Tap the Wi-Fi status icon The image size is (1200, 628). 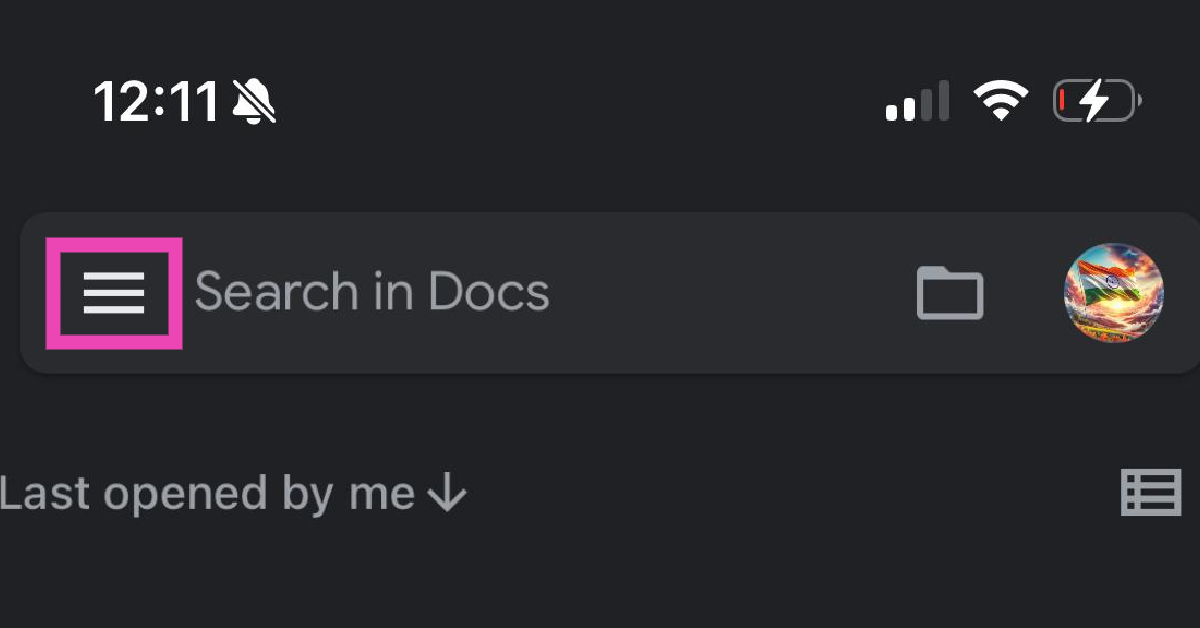coord(1001,101)
